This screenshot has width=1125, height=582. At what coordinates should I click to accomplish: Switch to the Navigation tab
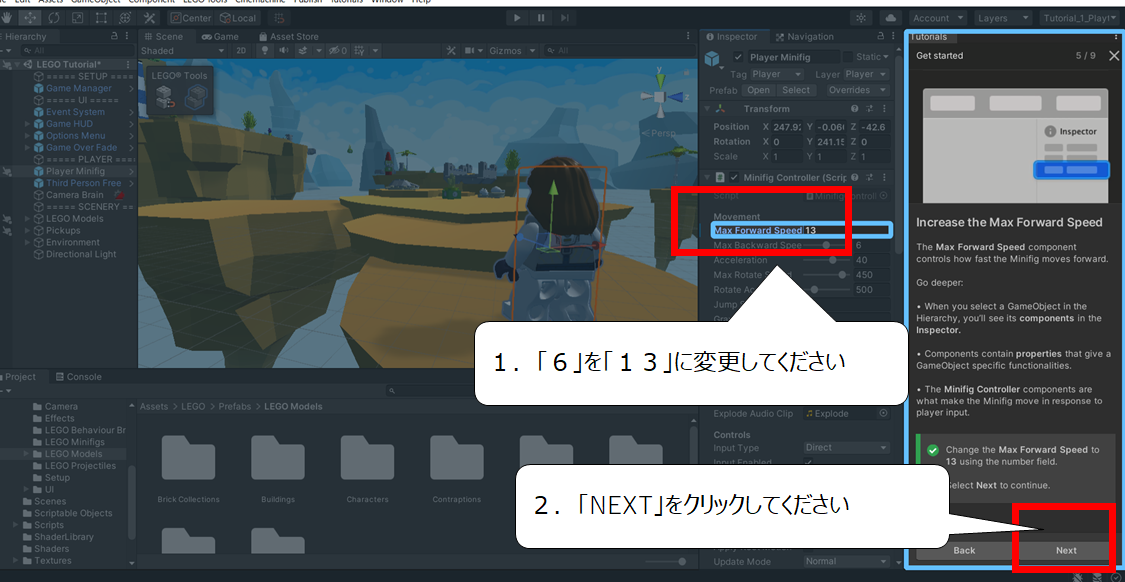pos(803,37)
